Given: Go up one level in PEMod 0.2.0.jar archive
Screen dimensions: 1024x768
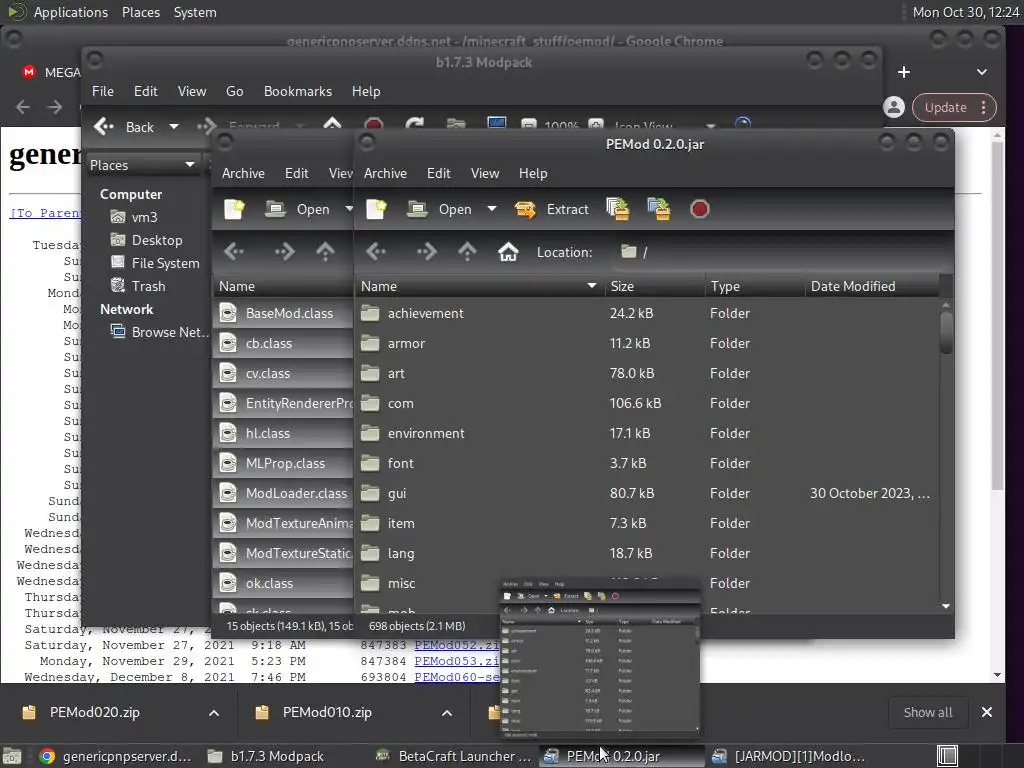Looking at the screenshot, I should 467,252.
